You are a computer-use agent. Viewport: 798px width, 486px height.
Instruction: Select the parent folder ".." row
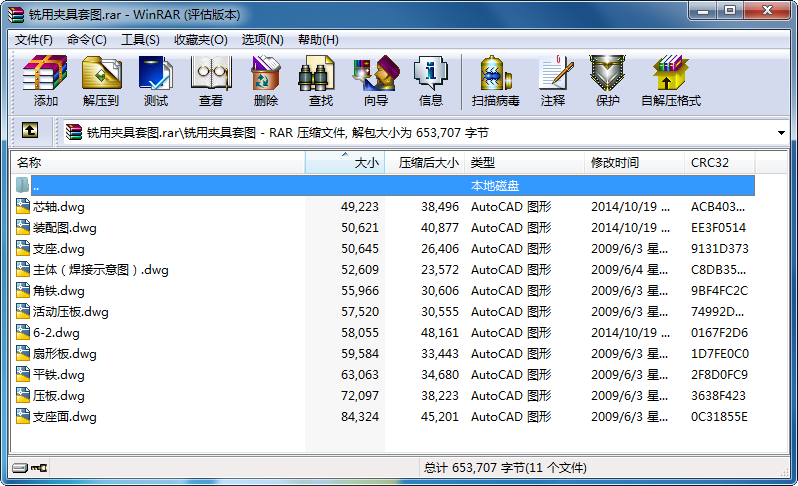[36, 185]
